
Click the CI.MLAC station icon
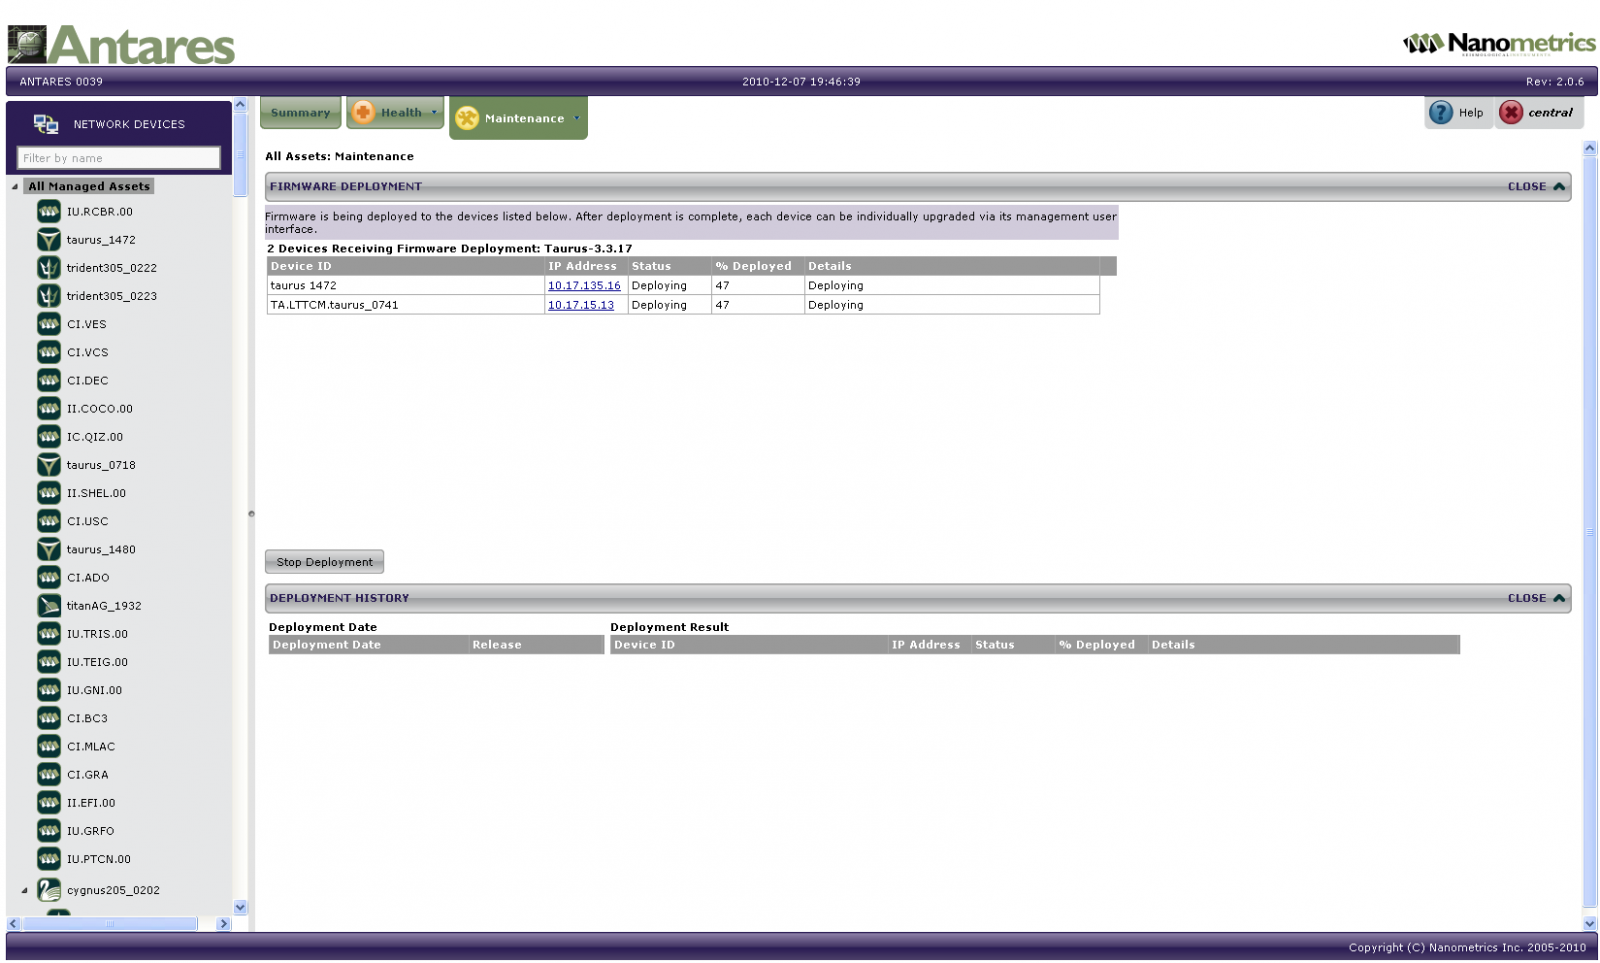pyautogui.click(x=49, y=746)
